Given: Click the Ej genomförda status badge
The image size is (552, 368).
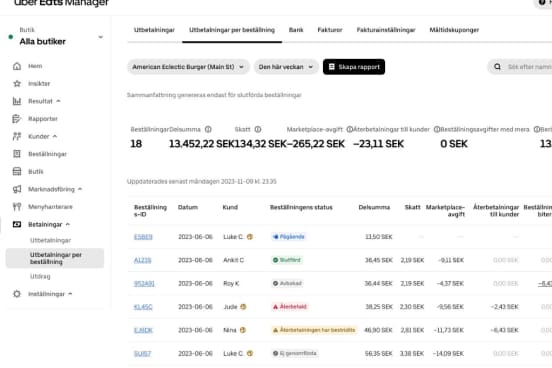Looking at the screenshot, I should (x=295, y=353).
